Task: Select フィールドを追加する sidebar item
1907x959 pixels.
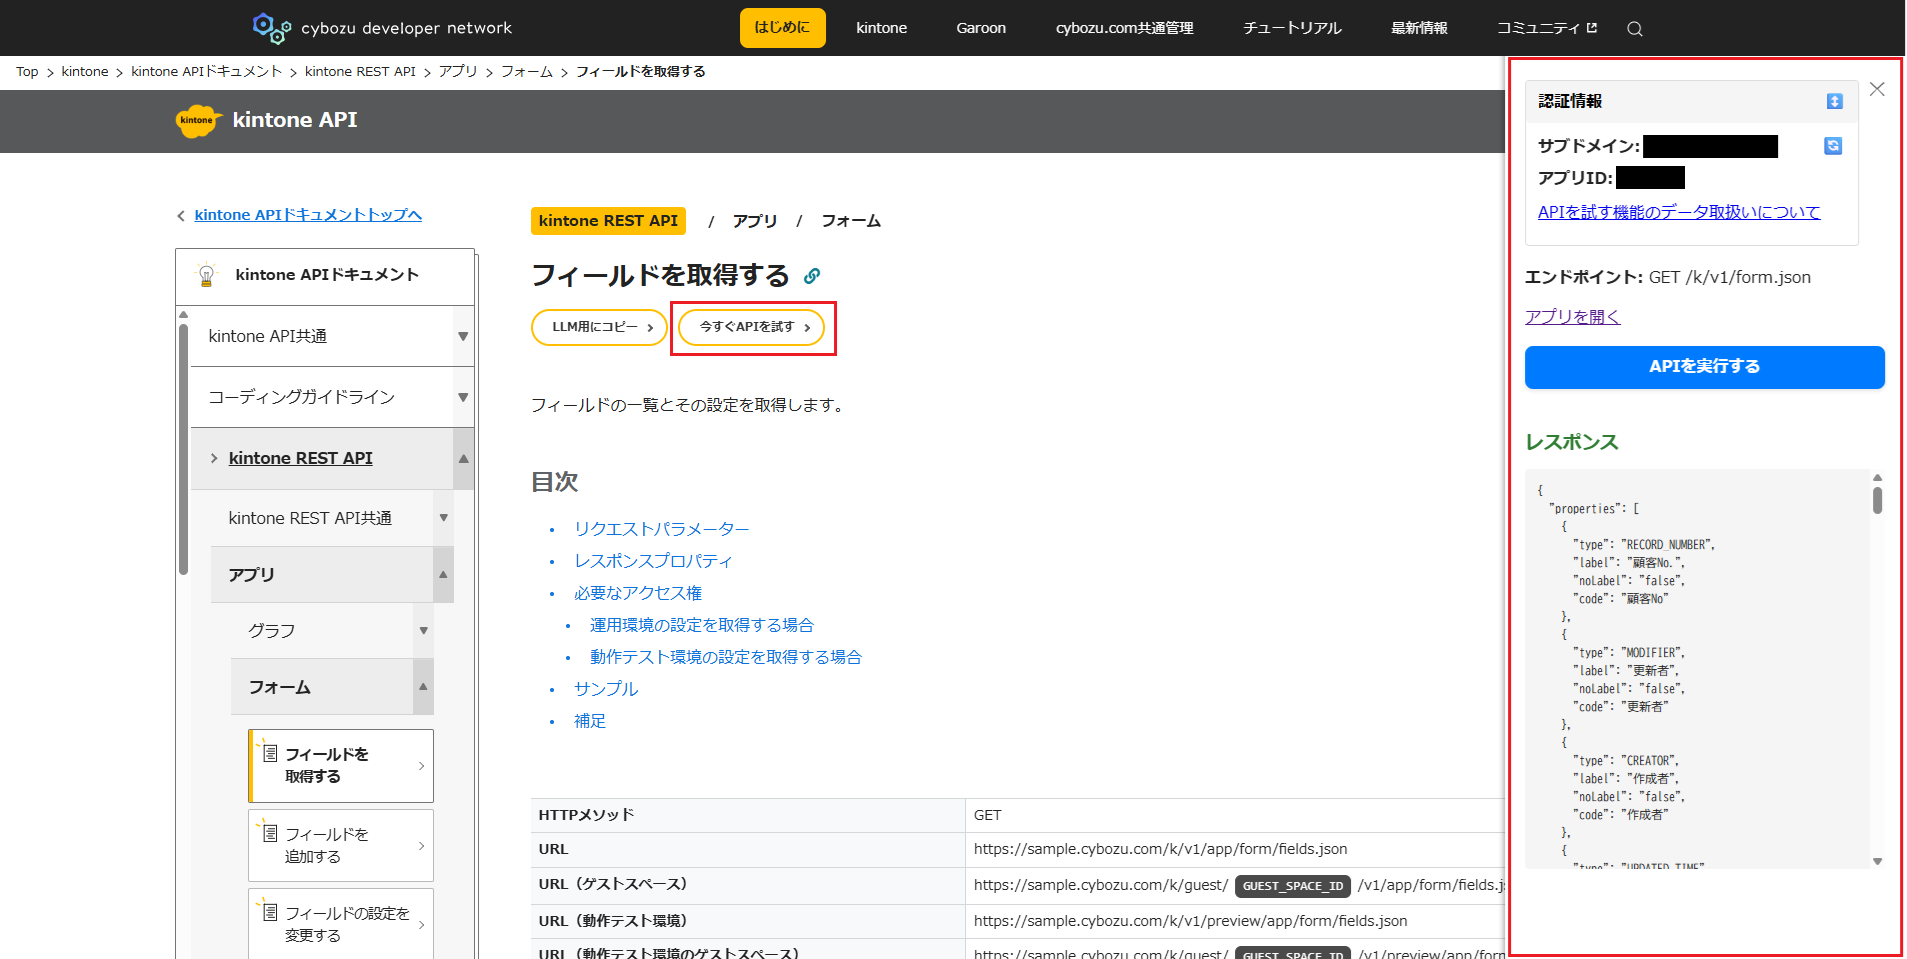Action: coord(341,845)
